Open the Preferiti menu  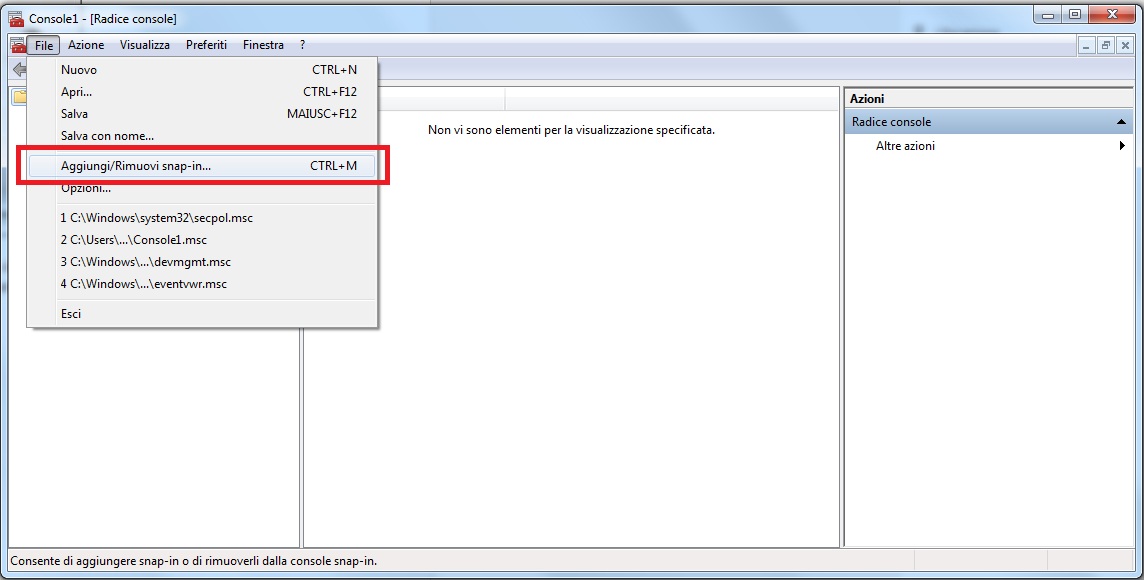(206, 45)
